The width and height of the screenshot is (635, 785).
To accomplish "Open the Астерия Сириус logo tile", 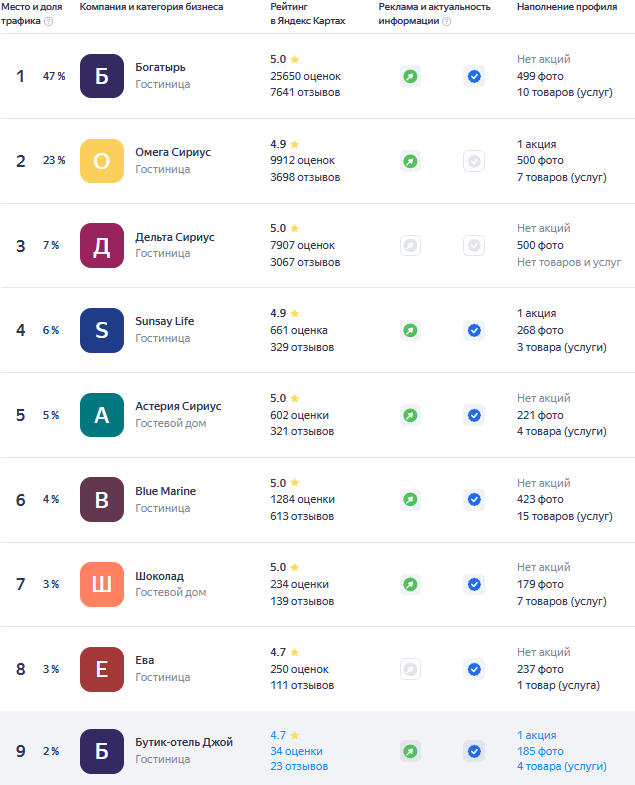I will click(x=102, y=415).
